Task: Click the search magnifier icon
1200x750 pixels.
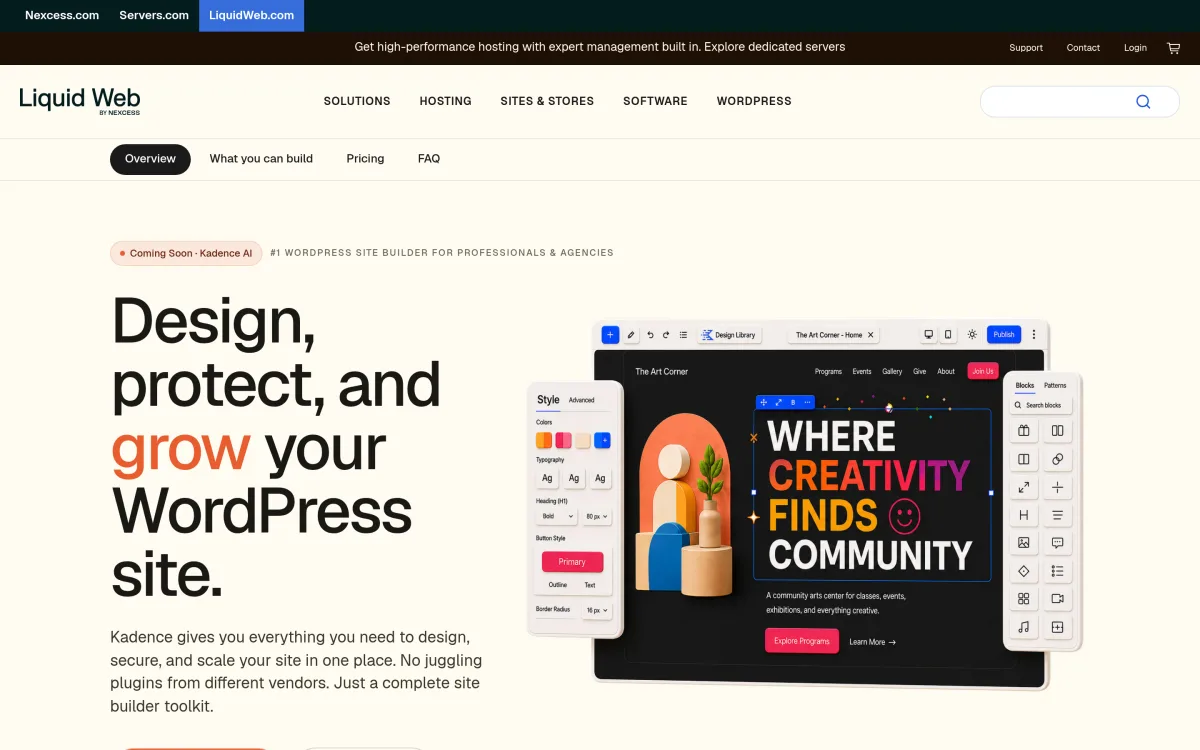Action: (1143, 102)
